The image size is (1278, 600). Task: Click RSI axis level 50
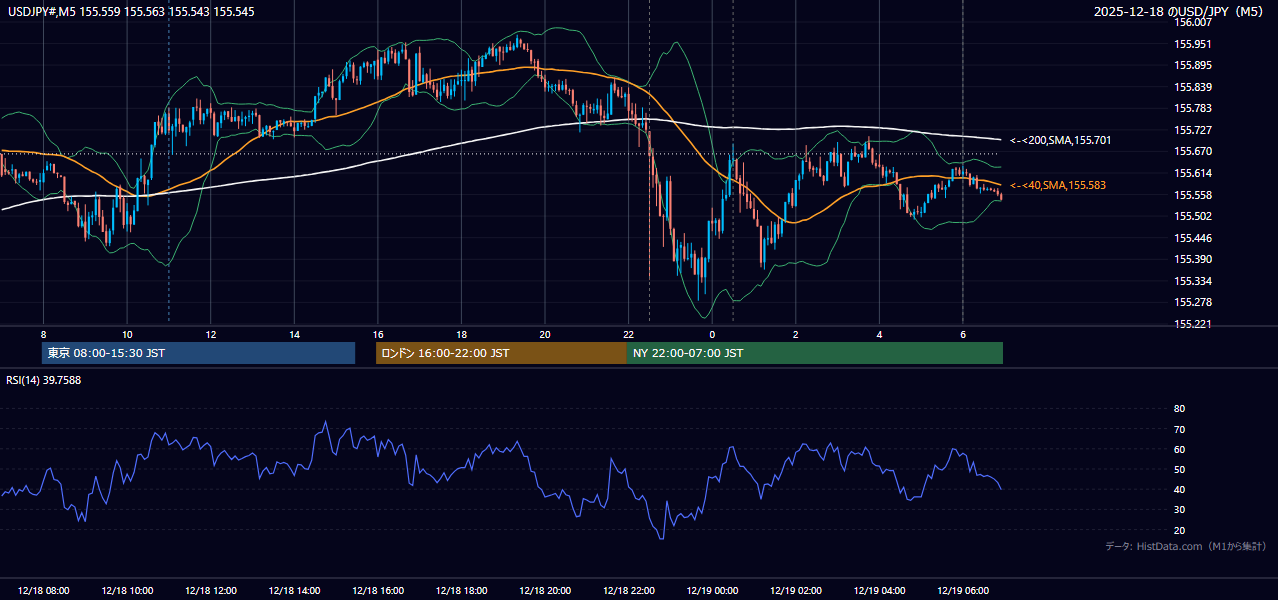pos(1179,469)
